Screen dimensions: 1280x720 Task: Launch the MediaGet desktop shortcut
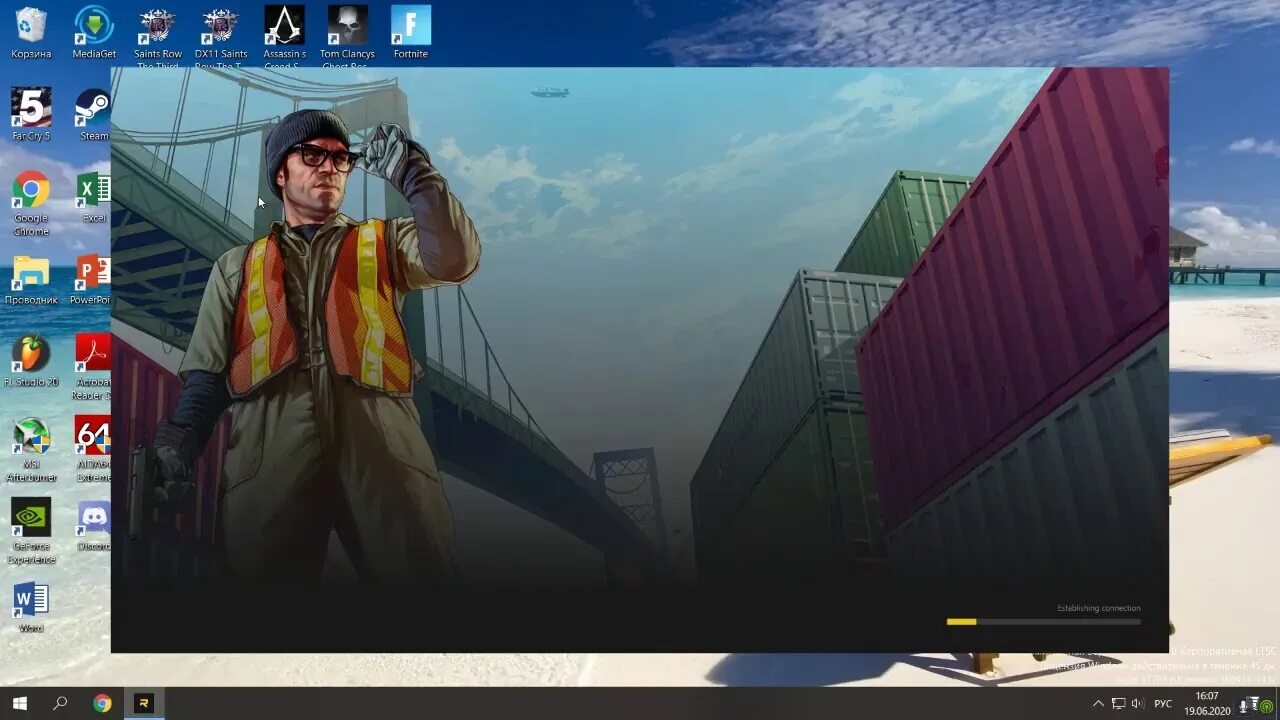point(94,33)
